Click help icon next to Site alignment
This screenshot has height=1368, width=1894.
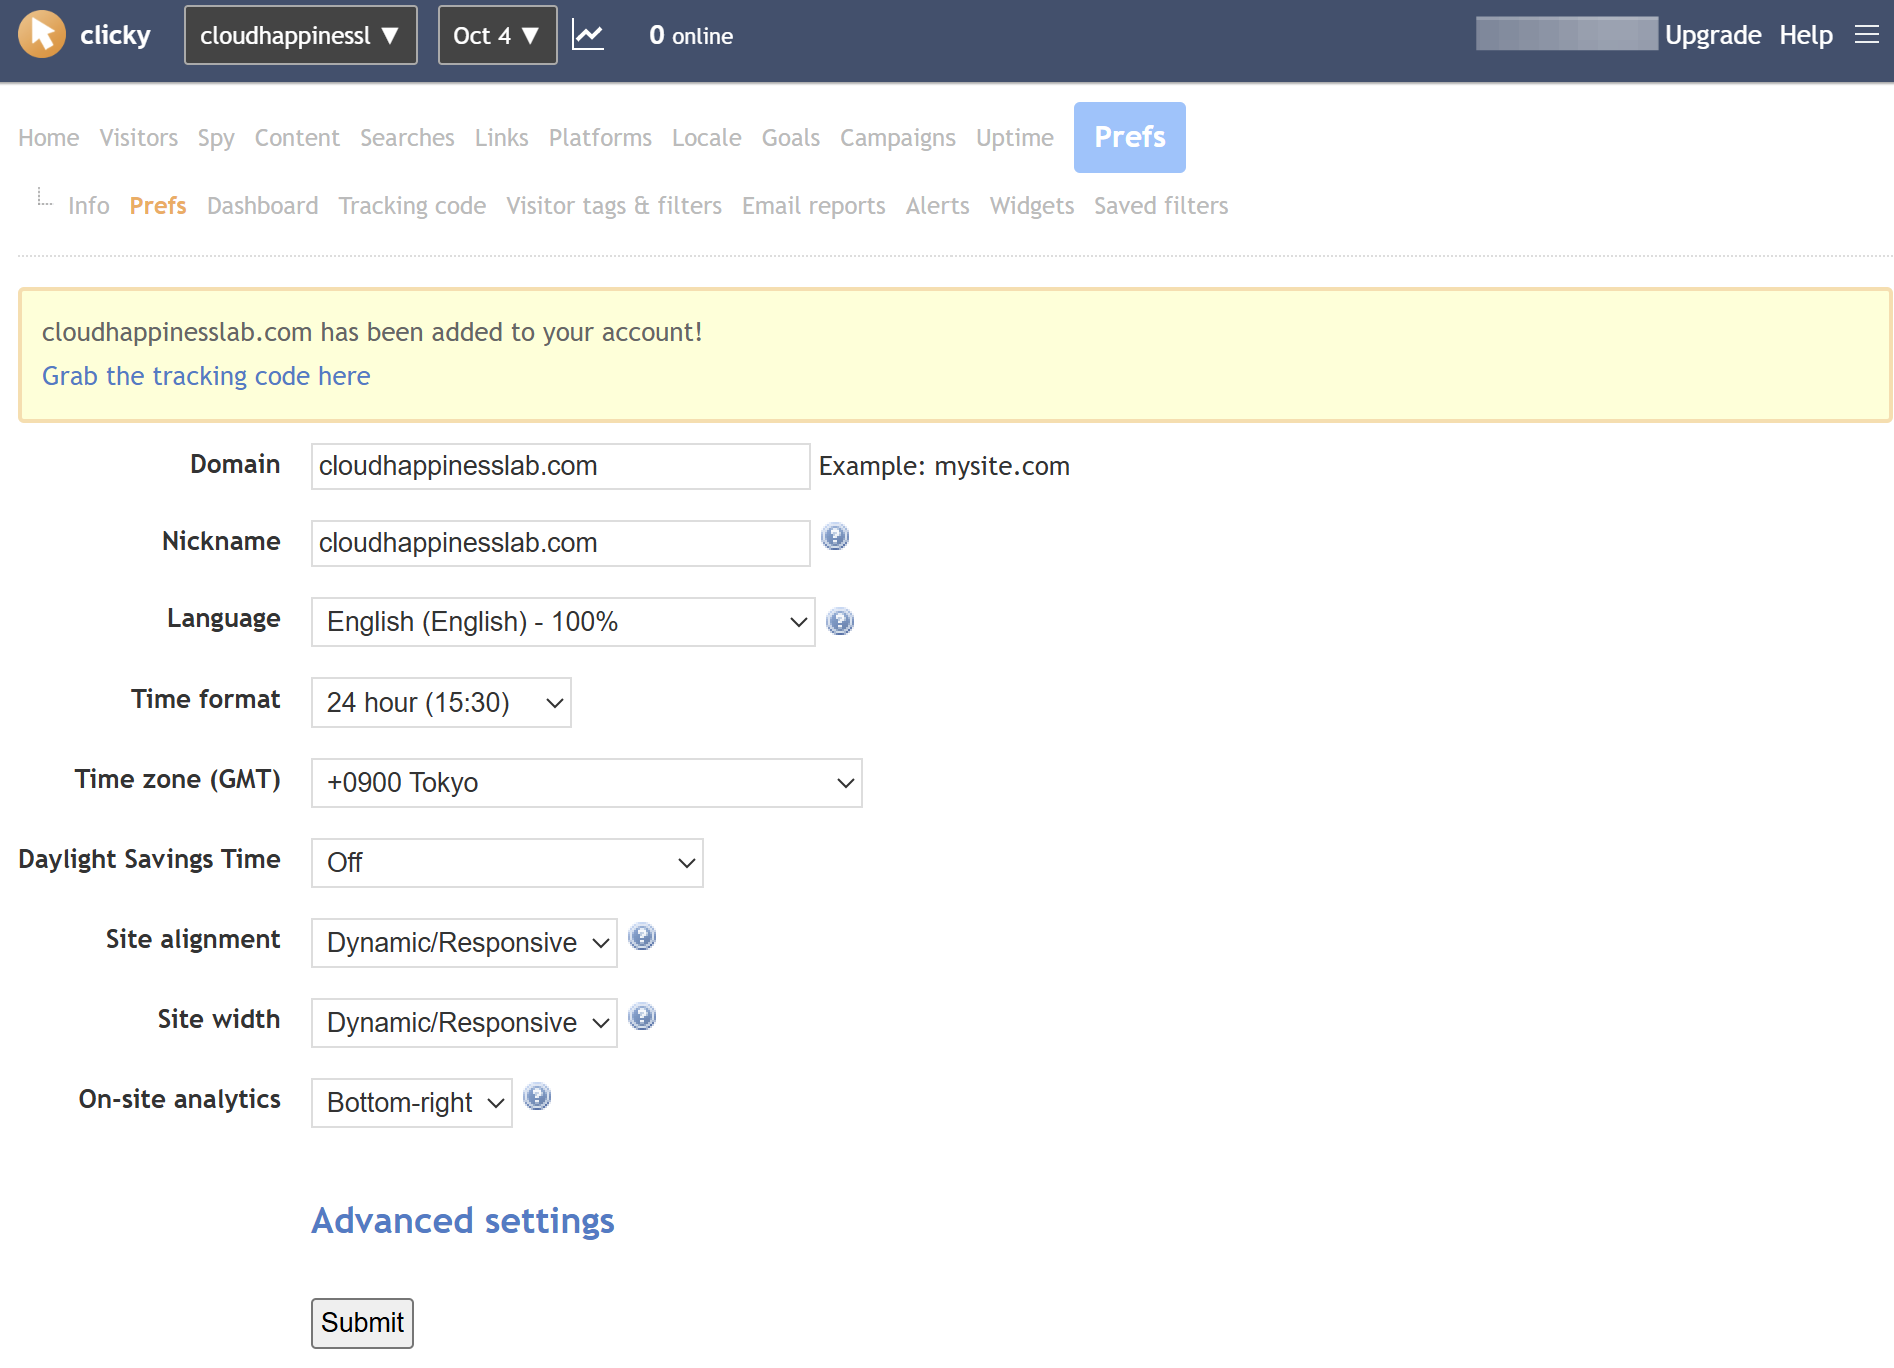pyautogui.click(x=642, y=937)
